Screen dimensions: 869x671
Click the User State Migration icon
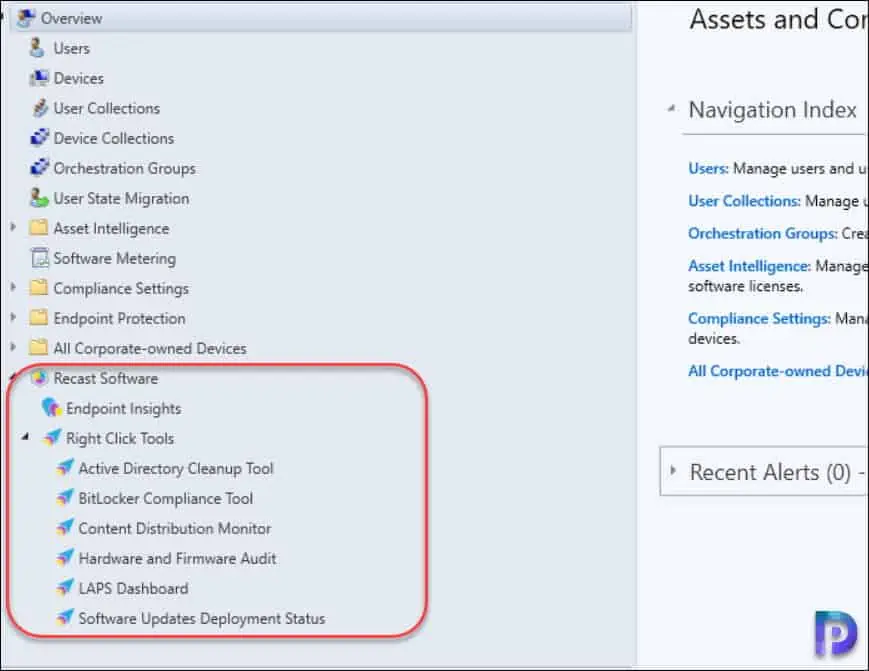tap(39, 198)
